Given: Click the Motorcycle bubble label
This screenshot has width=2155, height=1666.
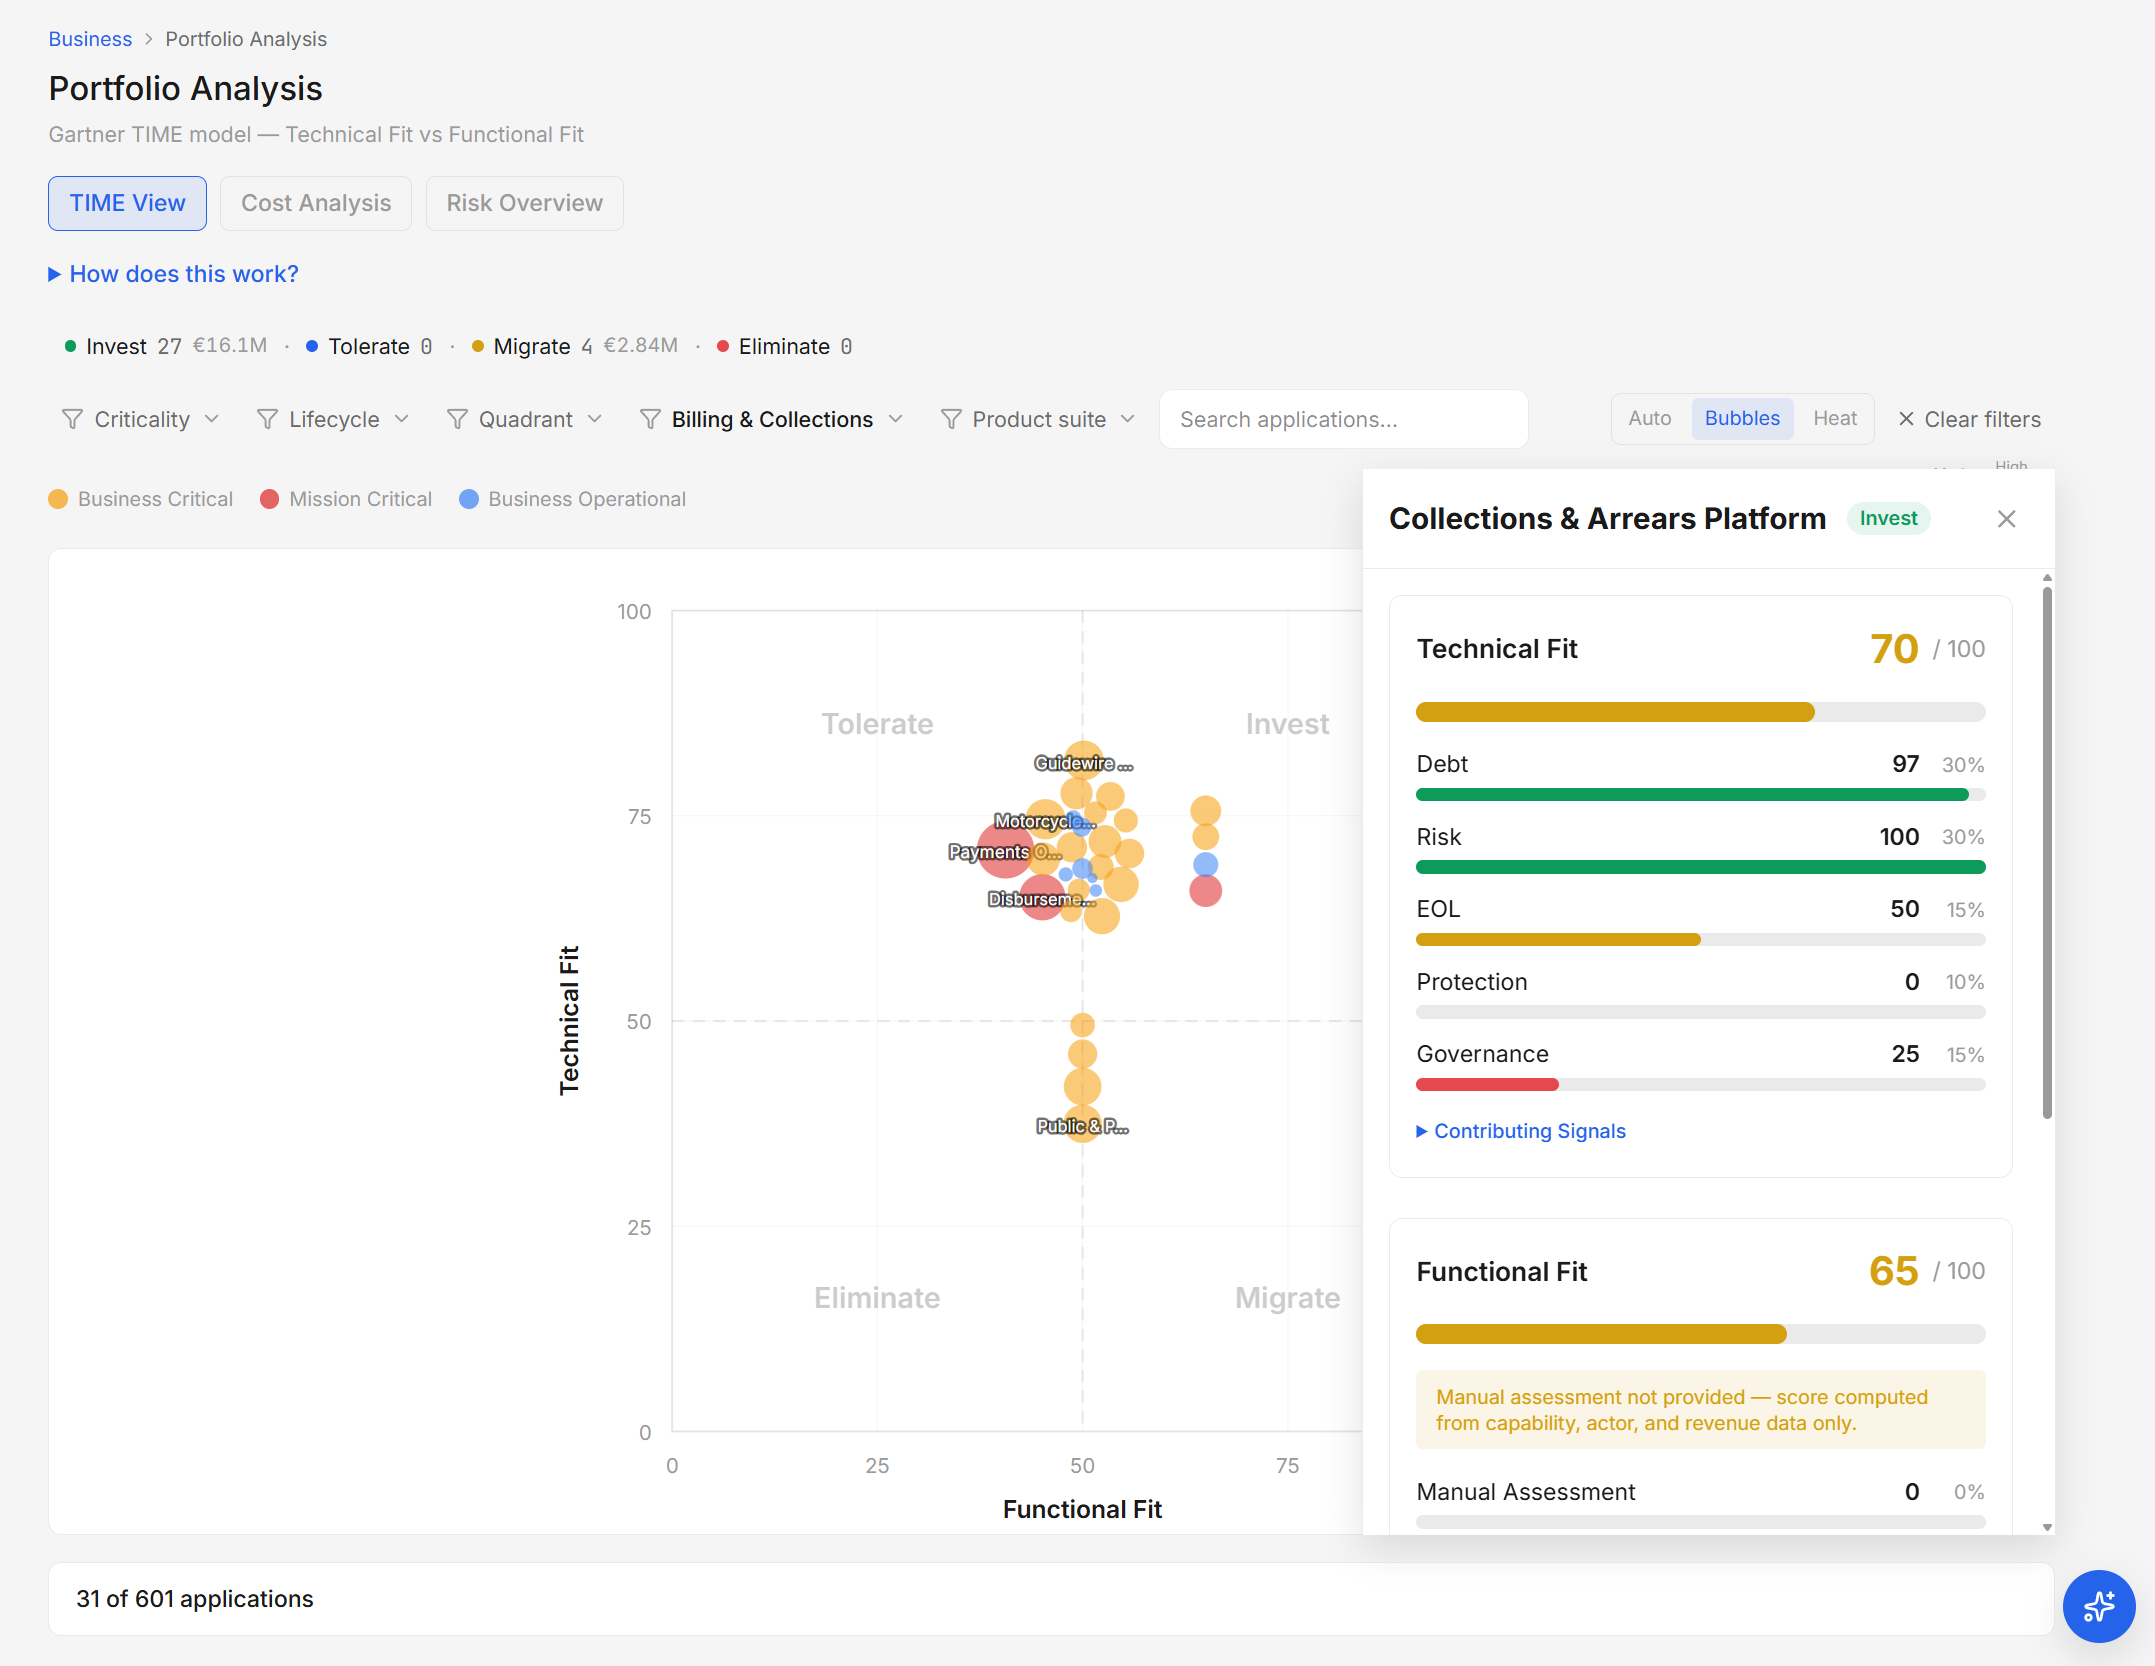Looking at the screenshot, I should pyautogui.click(x=1045, y=821).
